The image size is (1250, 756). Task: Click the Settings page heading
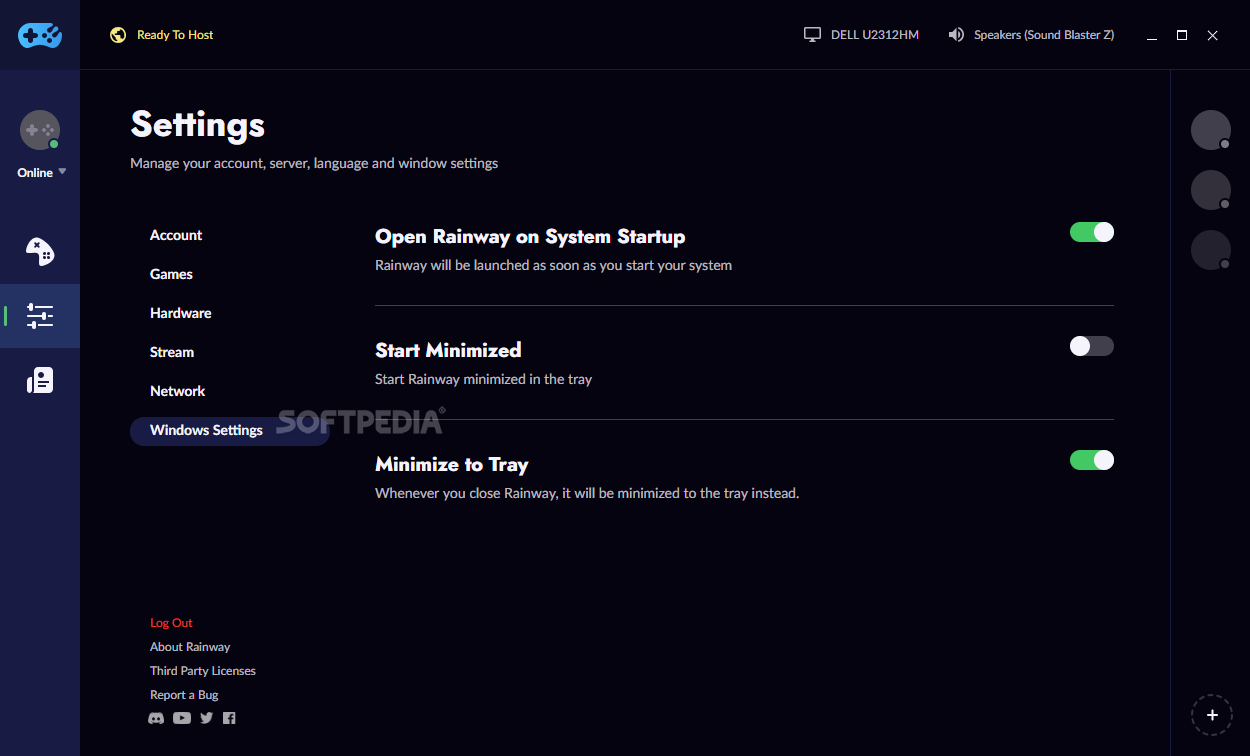click(x=198, y=124)
